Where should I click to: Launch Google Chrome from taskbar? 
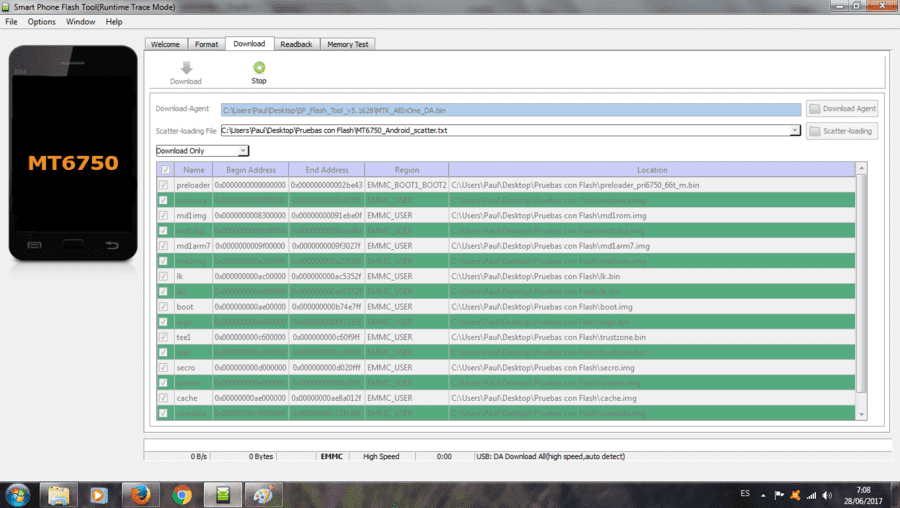coord(182,495)
